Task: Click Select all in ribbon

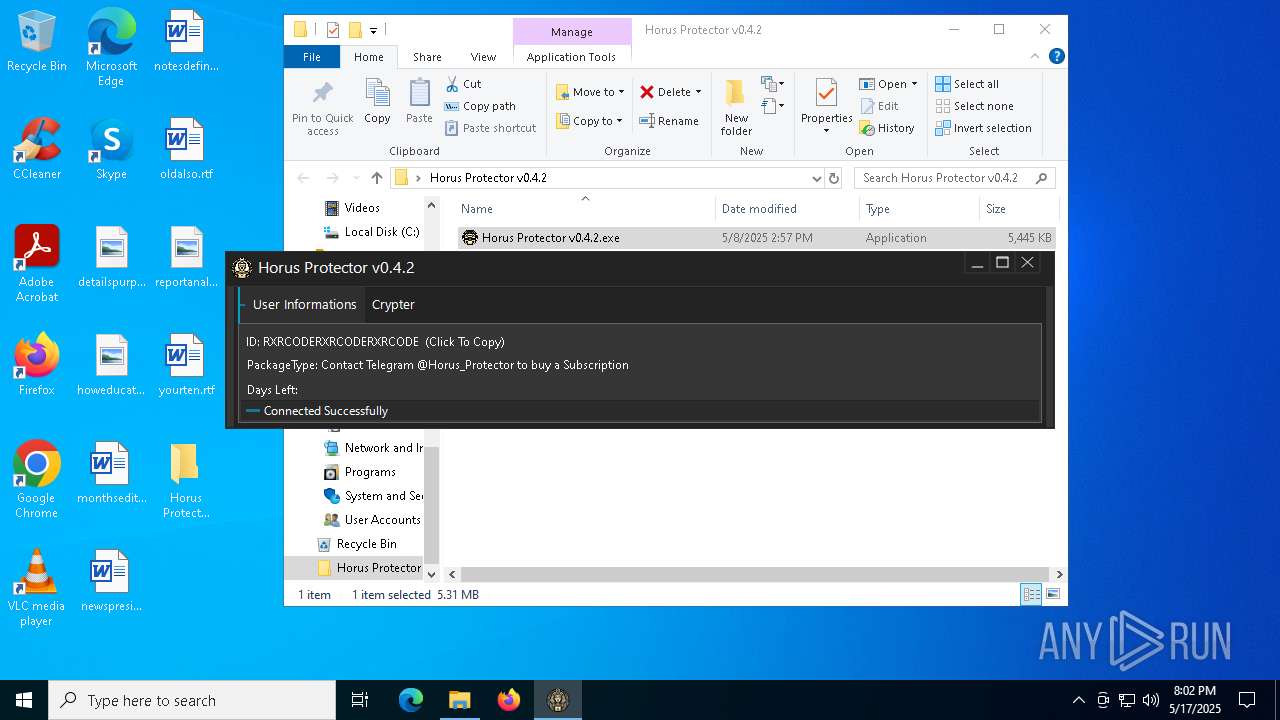Action: tap(967, 84)
